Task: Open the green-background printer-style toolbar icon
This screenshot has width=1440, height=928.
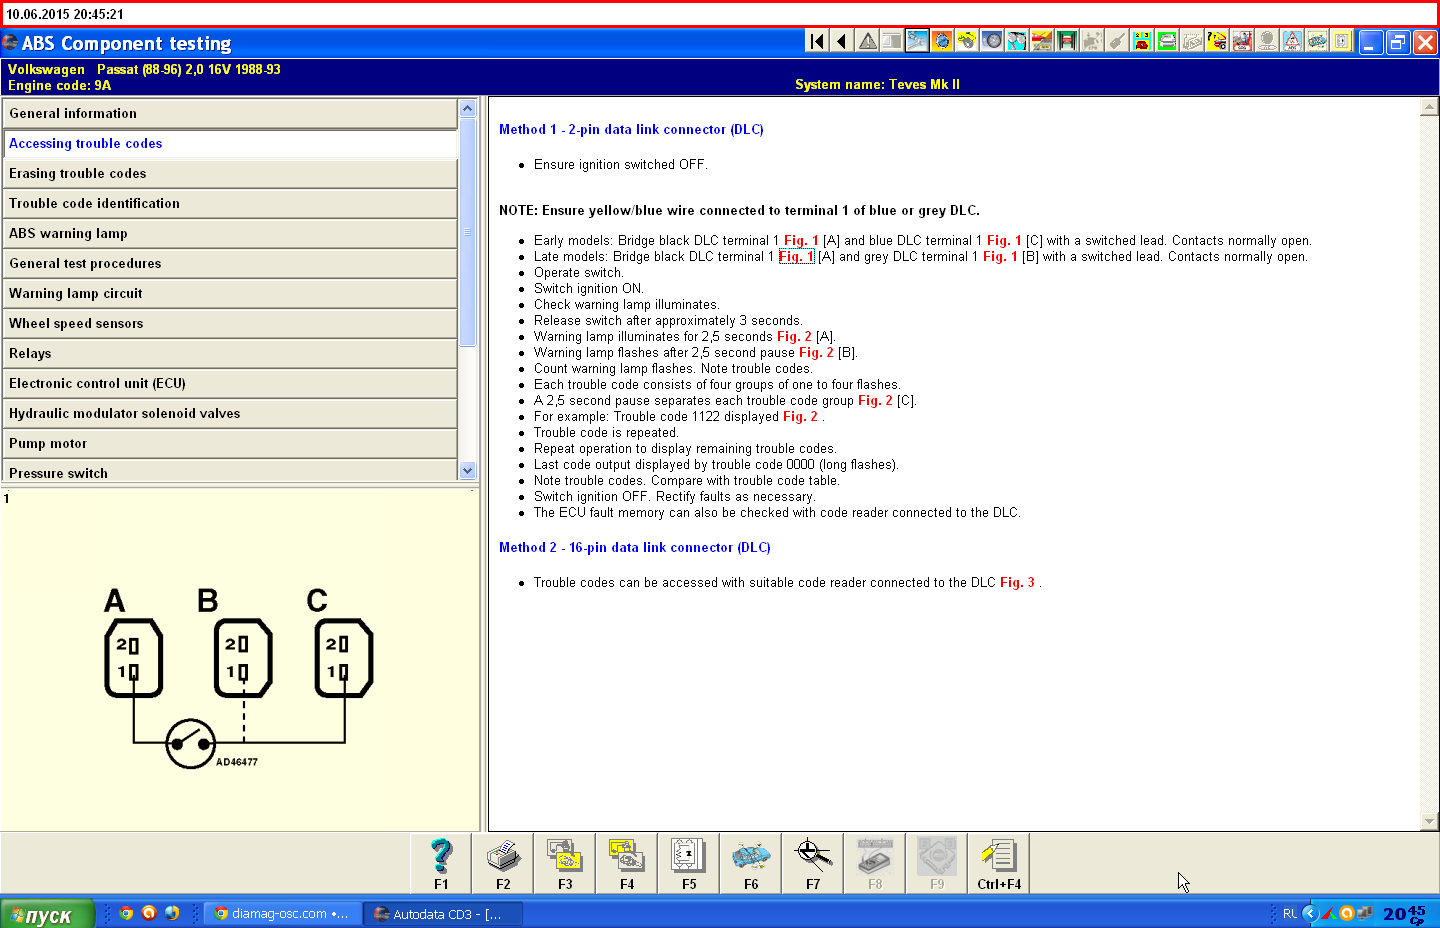Action: pyautogui.click(x=1167, y=41)
